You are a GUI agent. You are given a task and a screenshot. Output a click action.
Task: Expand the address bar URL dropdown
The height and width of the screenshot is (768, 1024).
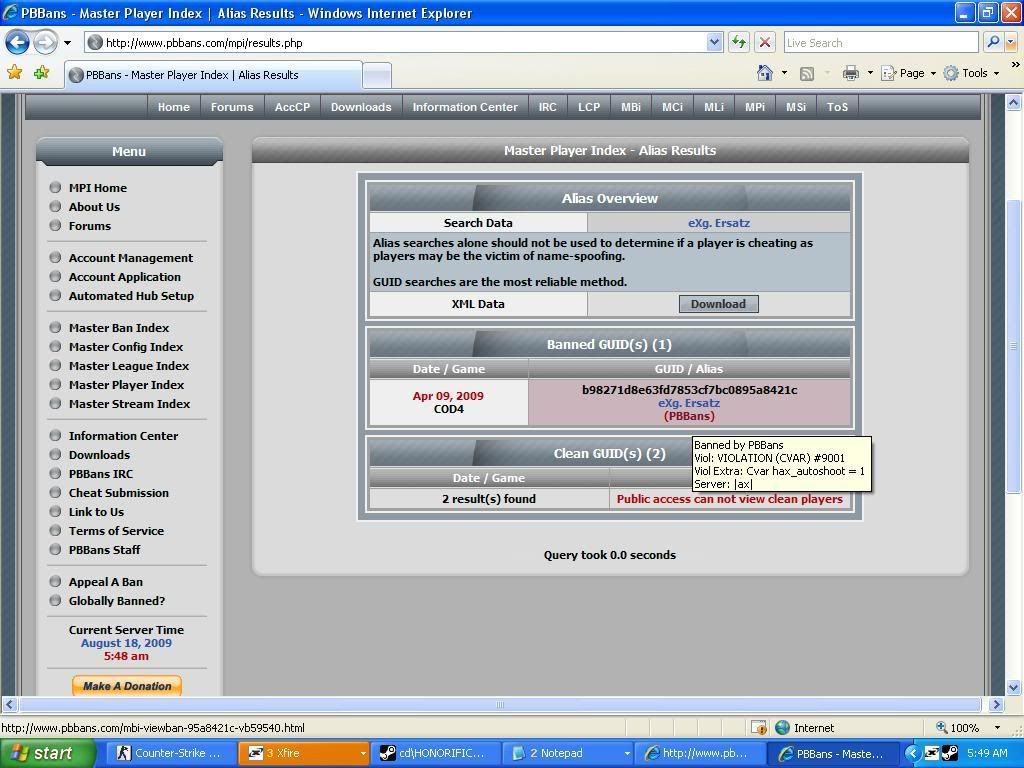tap(714, 42)
